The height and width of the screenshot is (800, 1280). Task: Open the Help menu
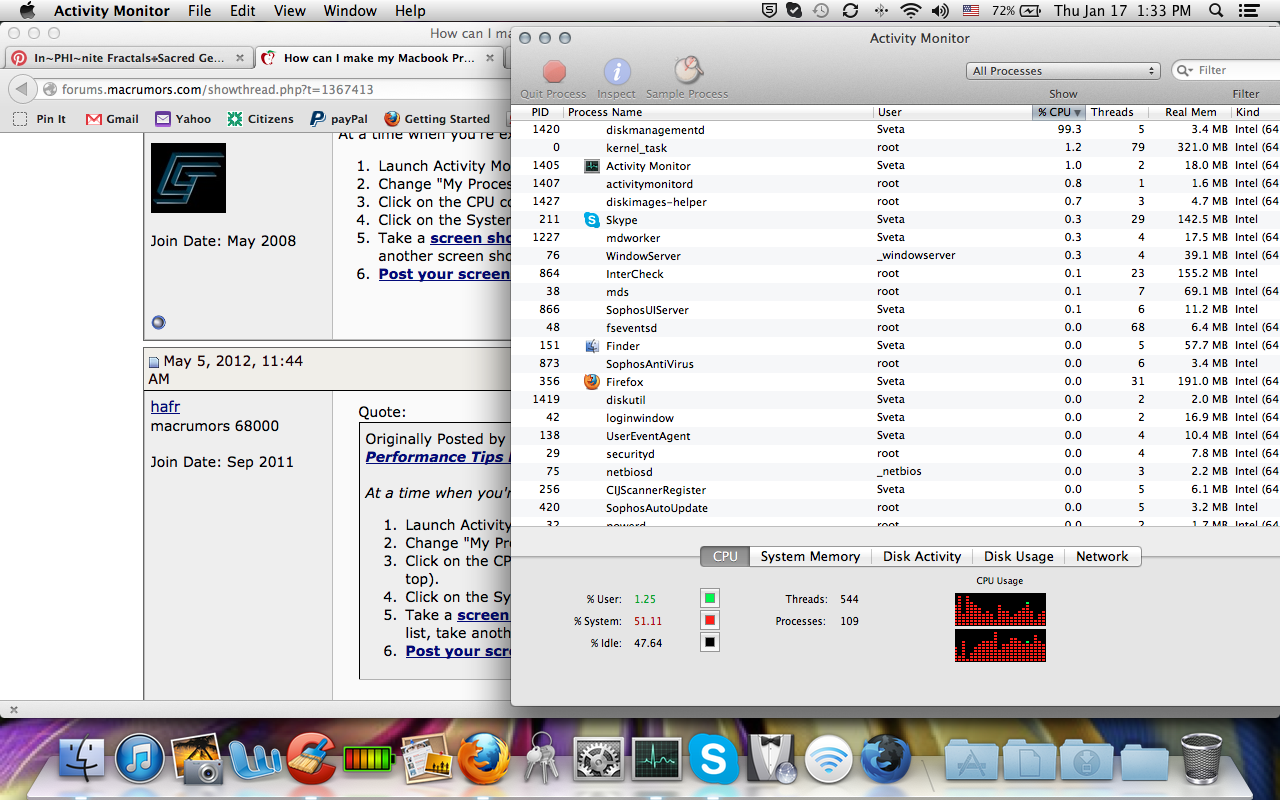pyautogui.click(x=410, y=11)
